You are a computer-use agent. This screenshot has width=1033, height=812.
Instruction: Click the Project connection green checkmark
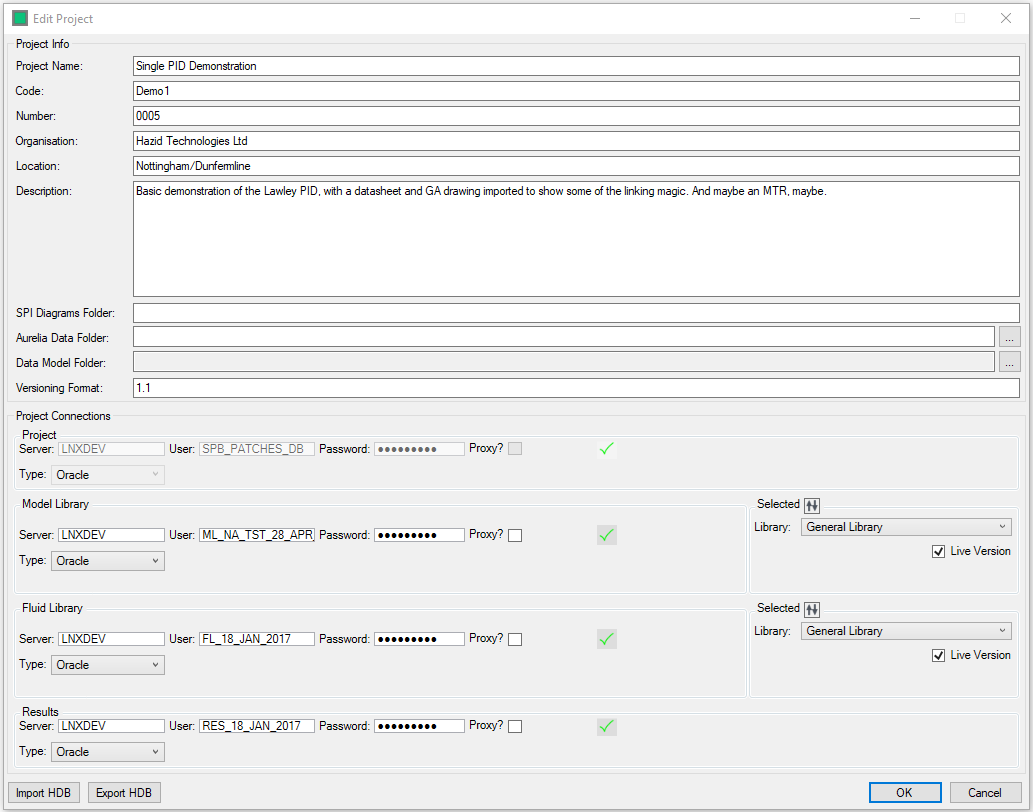click(606, 449)
